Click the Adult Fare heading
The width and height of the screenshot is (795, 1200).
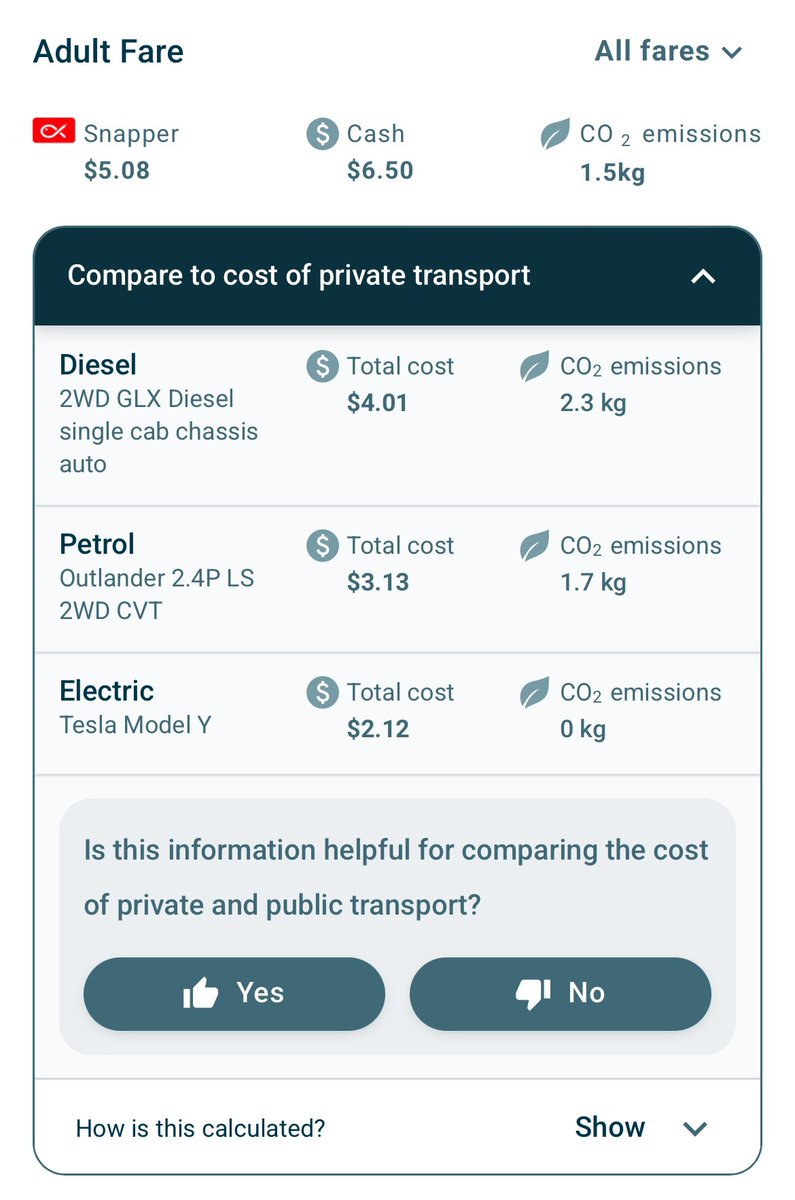tap(108, 52)
